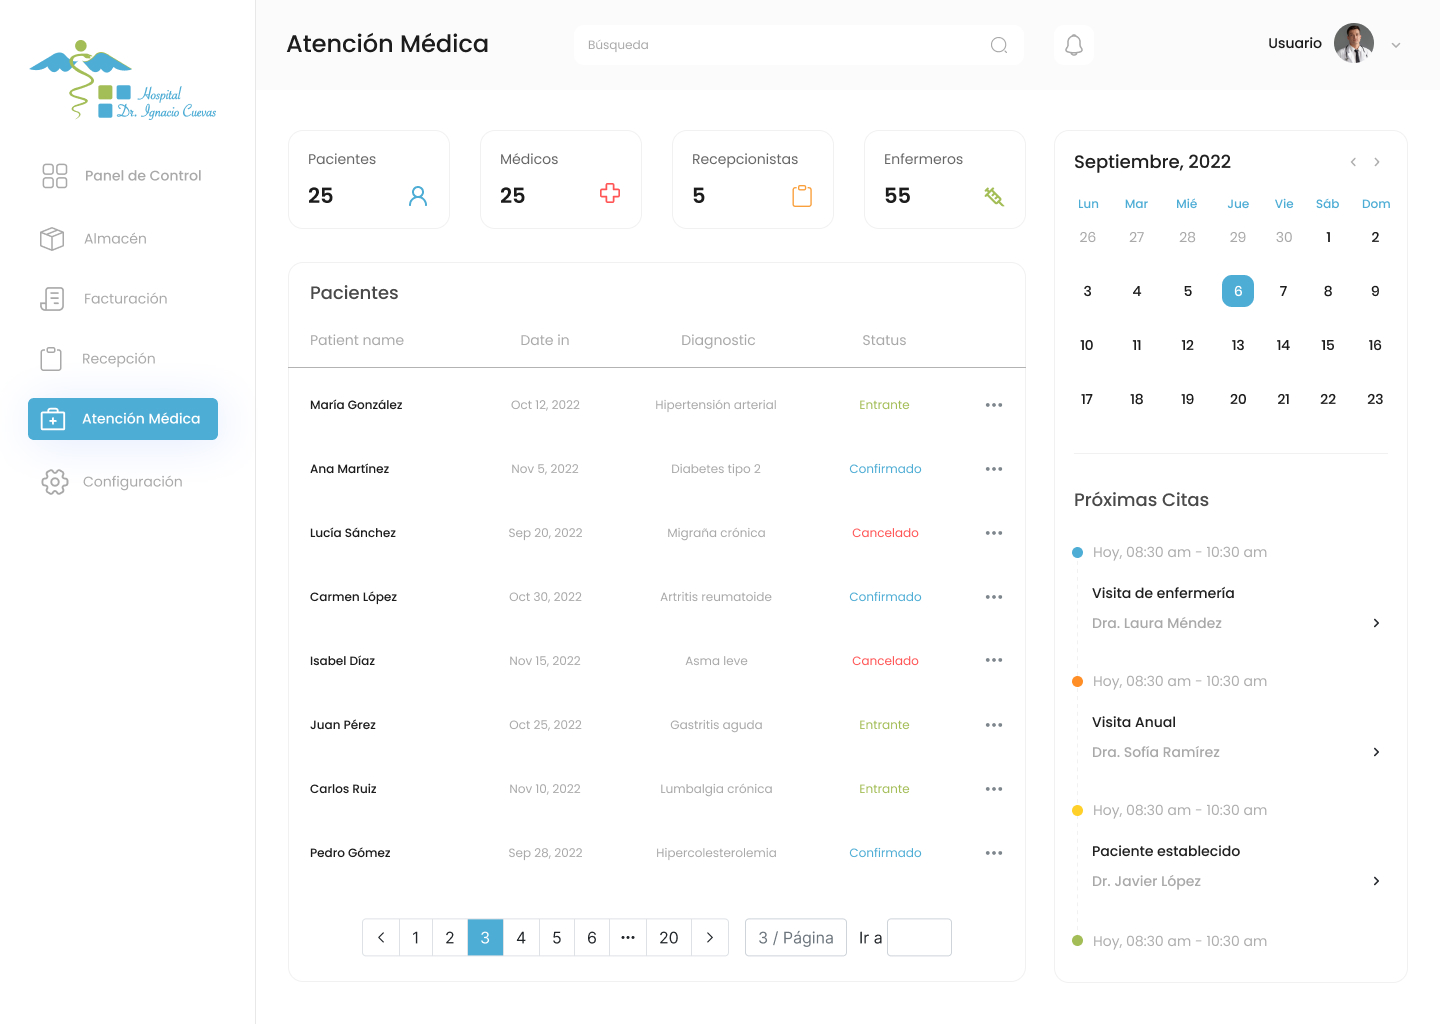
Task: Click the user profile avatar
Action: pyautogui.click(x=1353, y=43)
